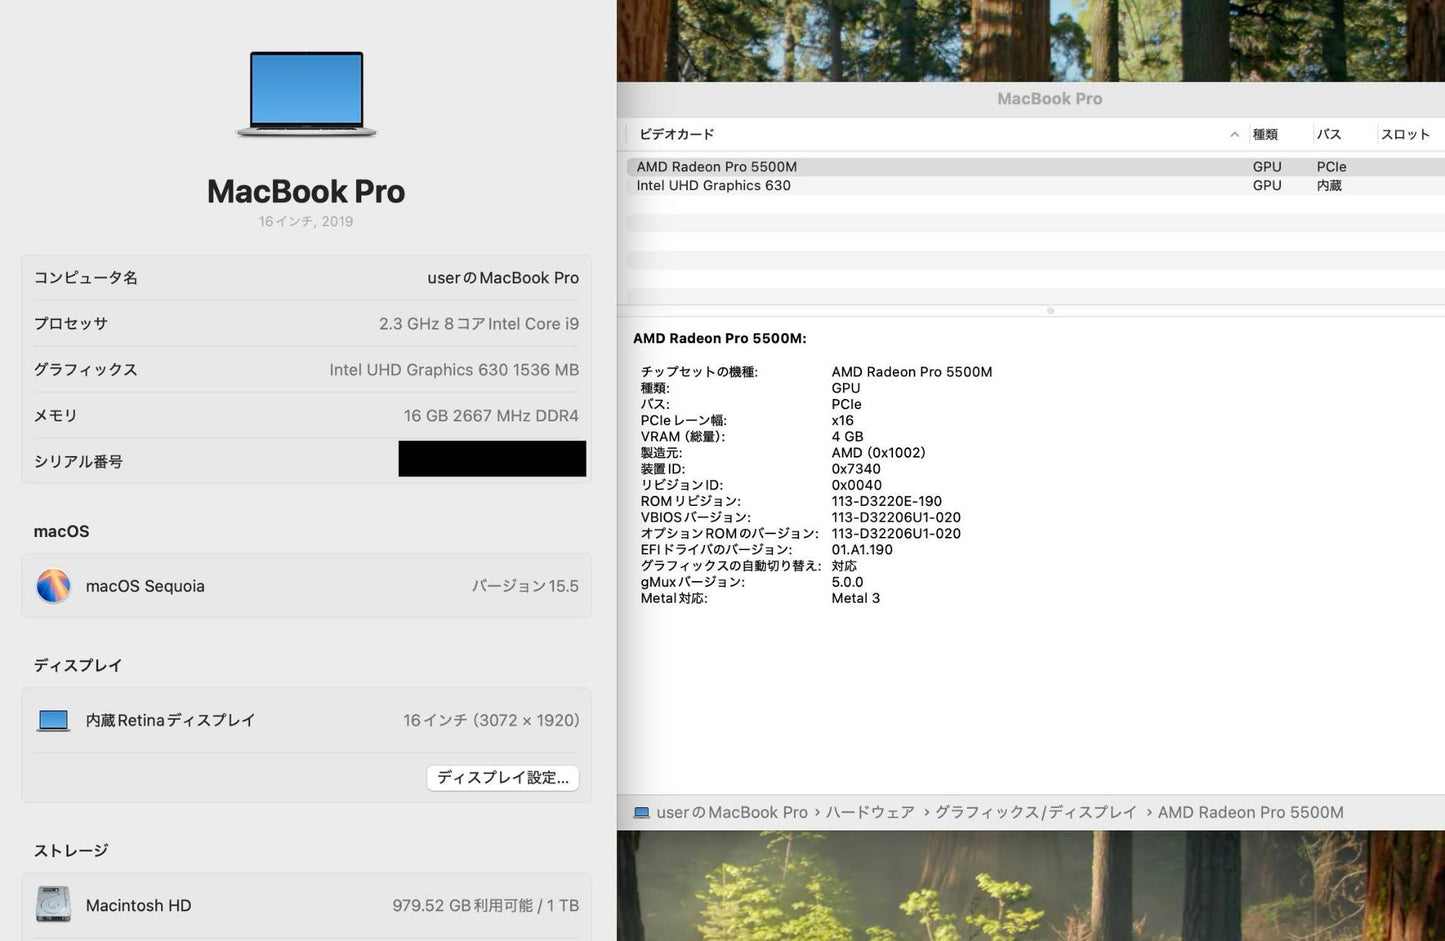Click the 16インチ (3072 × 1920) text

[x=491, y=720]
